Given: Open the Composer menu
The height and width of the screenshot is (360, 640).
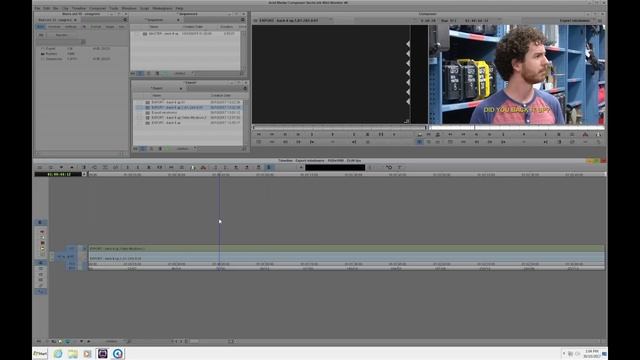Looking at the screenshot, I should point(98,8).
